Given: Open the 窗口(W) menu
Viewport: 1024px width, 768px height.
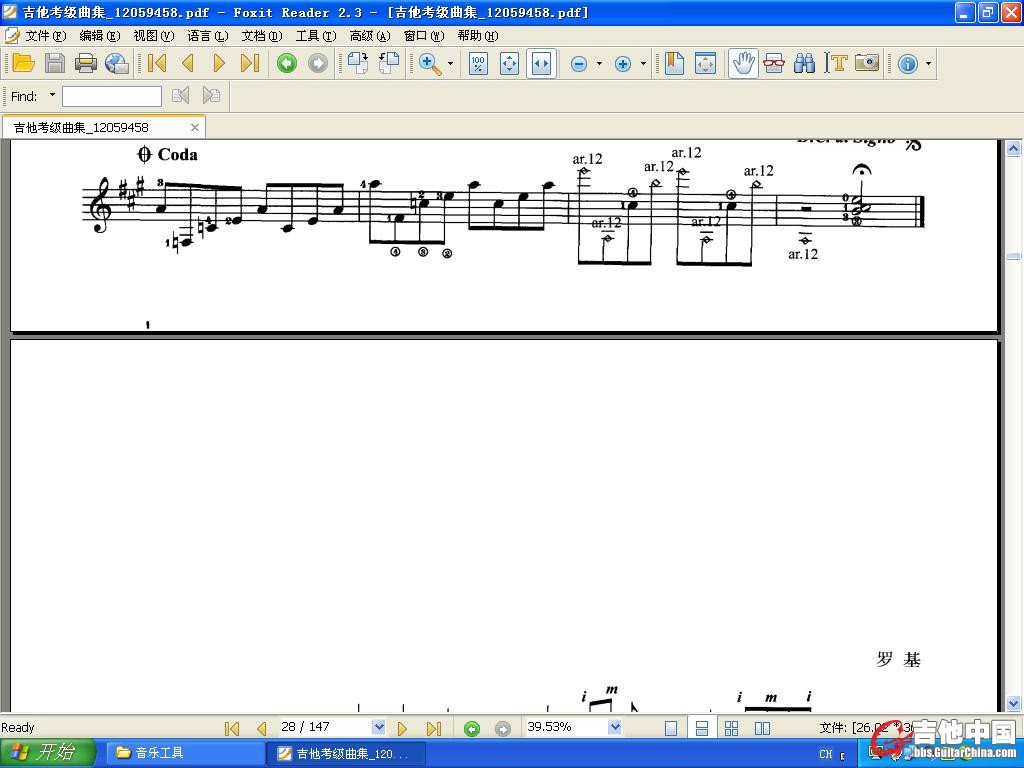Looking at the screenshot, I should 424,35.
